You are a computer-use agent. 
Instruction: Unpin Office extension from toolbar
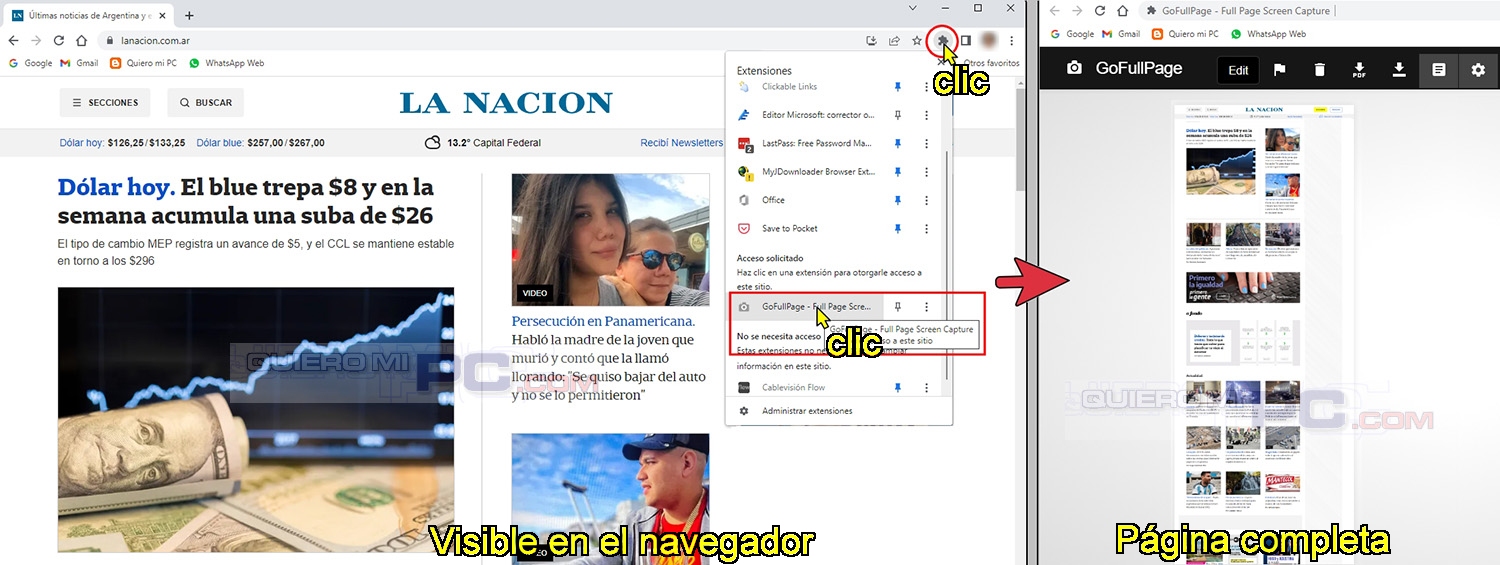coord(897,200)
